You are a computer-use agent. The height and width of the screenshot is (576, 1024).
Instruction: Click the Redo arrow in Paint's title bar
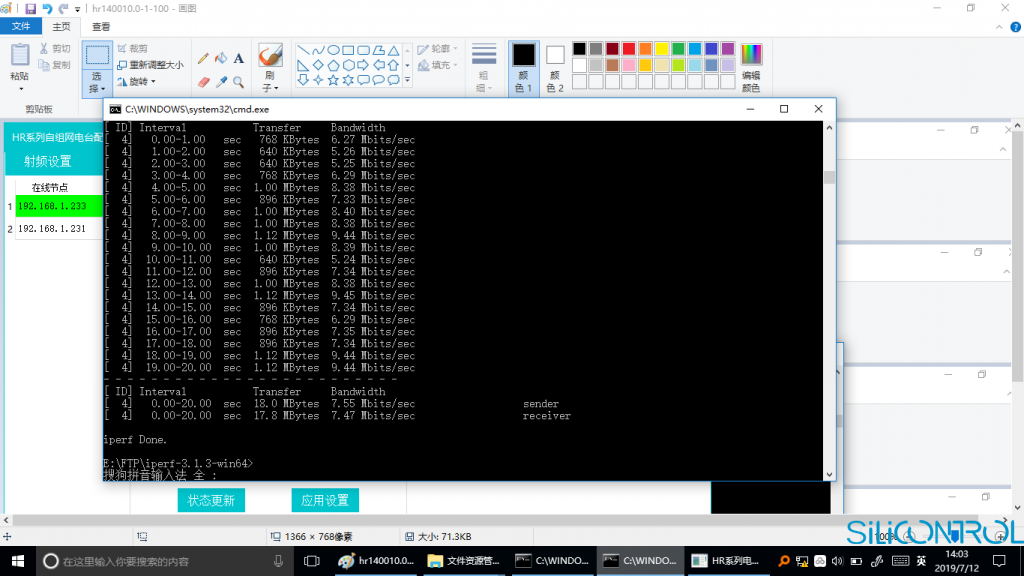(63, 8)
